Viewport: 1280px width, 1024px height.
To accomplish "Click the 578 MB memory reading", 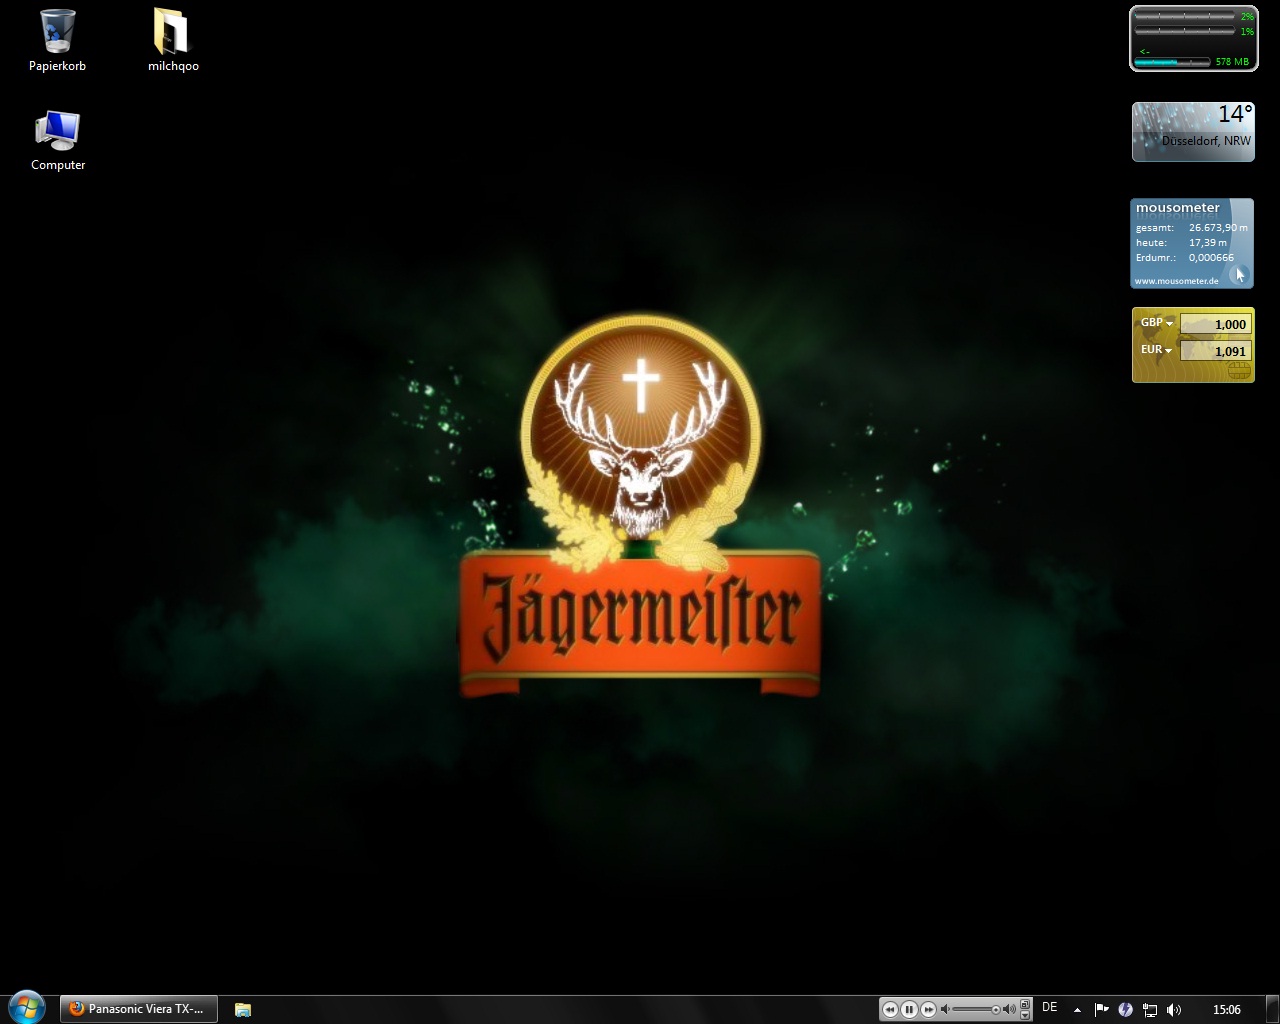I will pyautogui.click(x=1232, y=62).
